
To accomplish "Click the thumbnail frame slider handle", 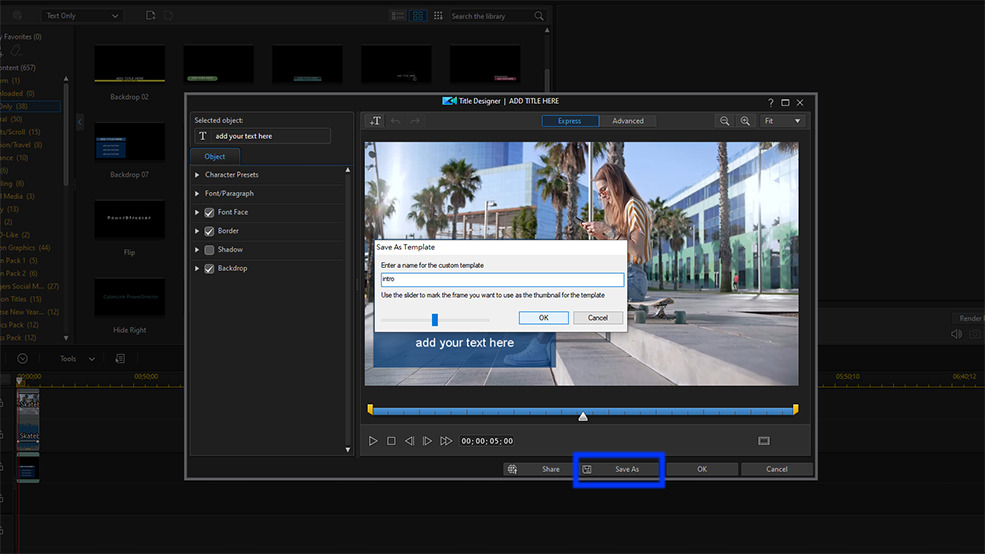I will 435,320.
